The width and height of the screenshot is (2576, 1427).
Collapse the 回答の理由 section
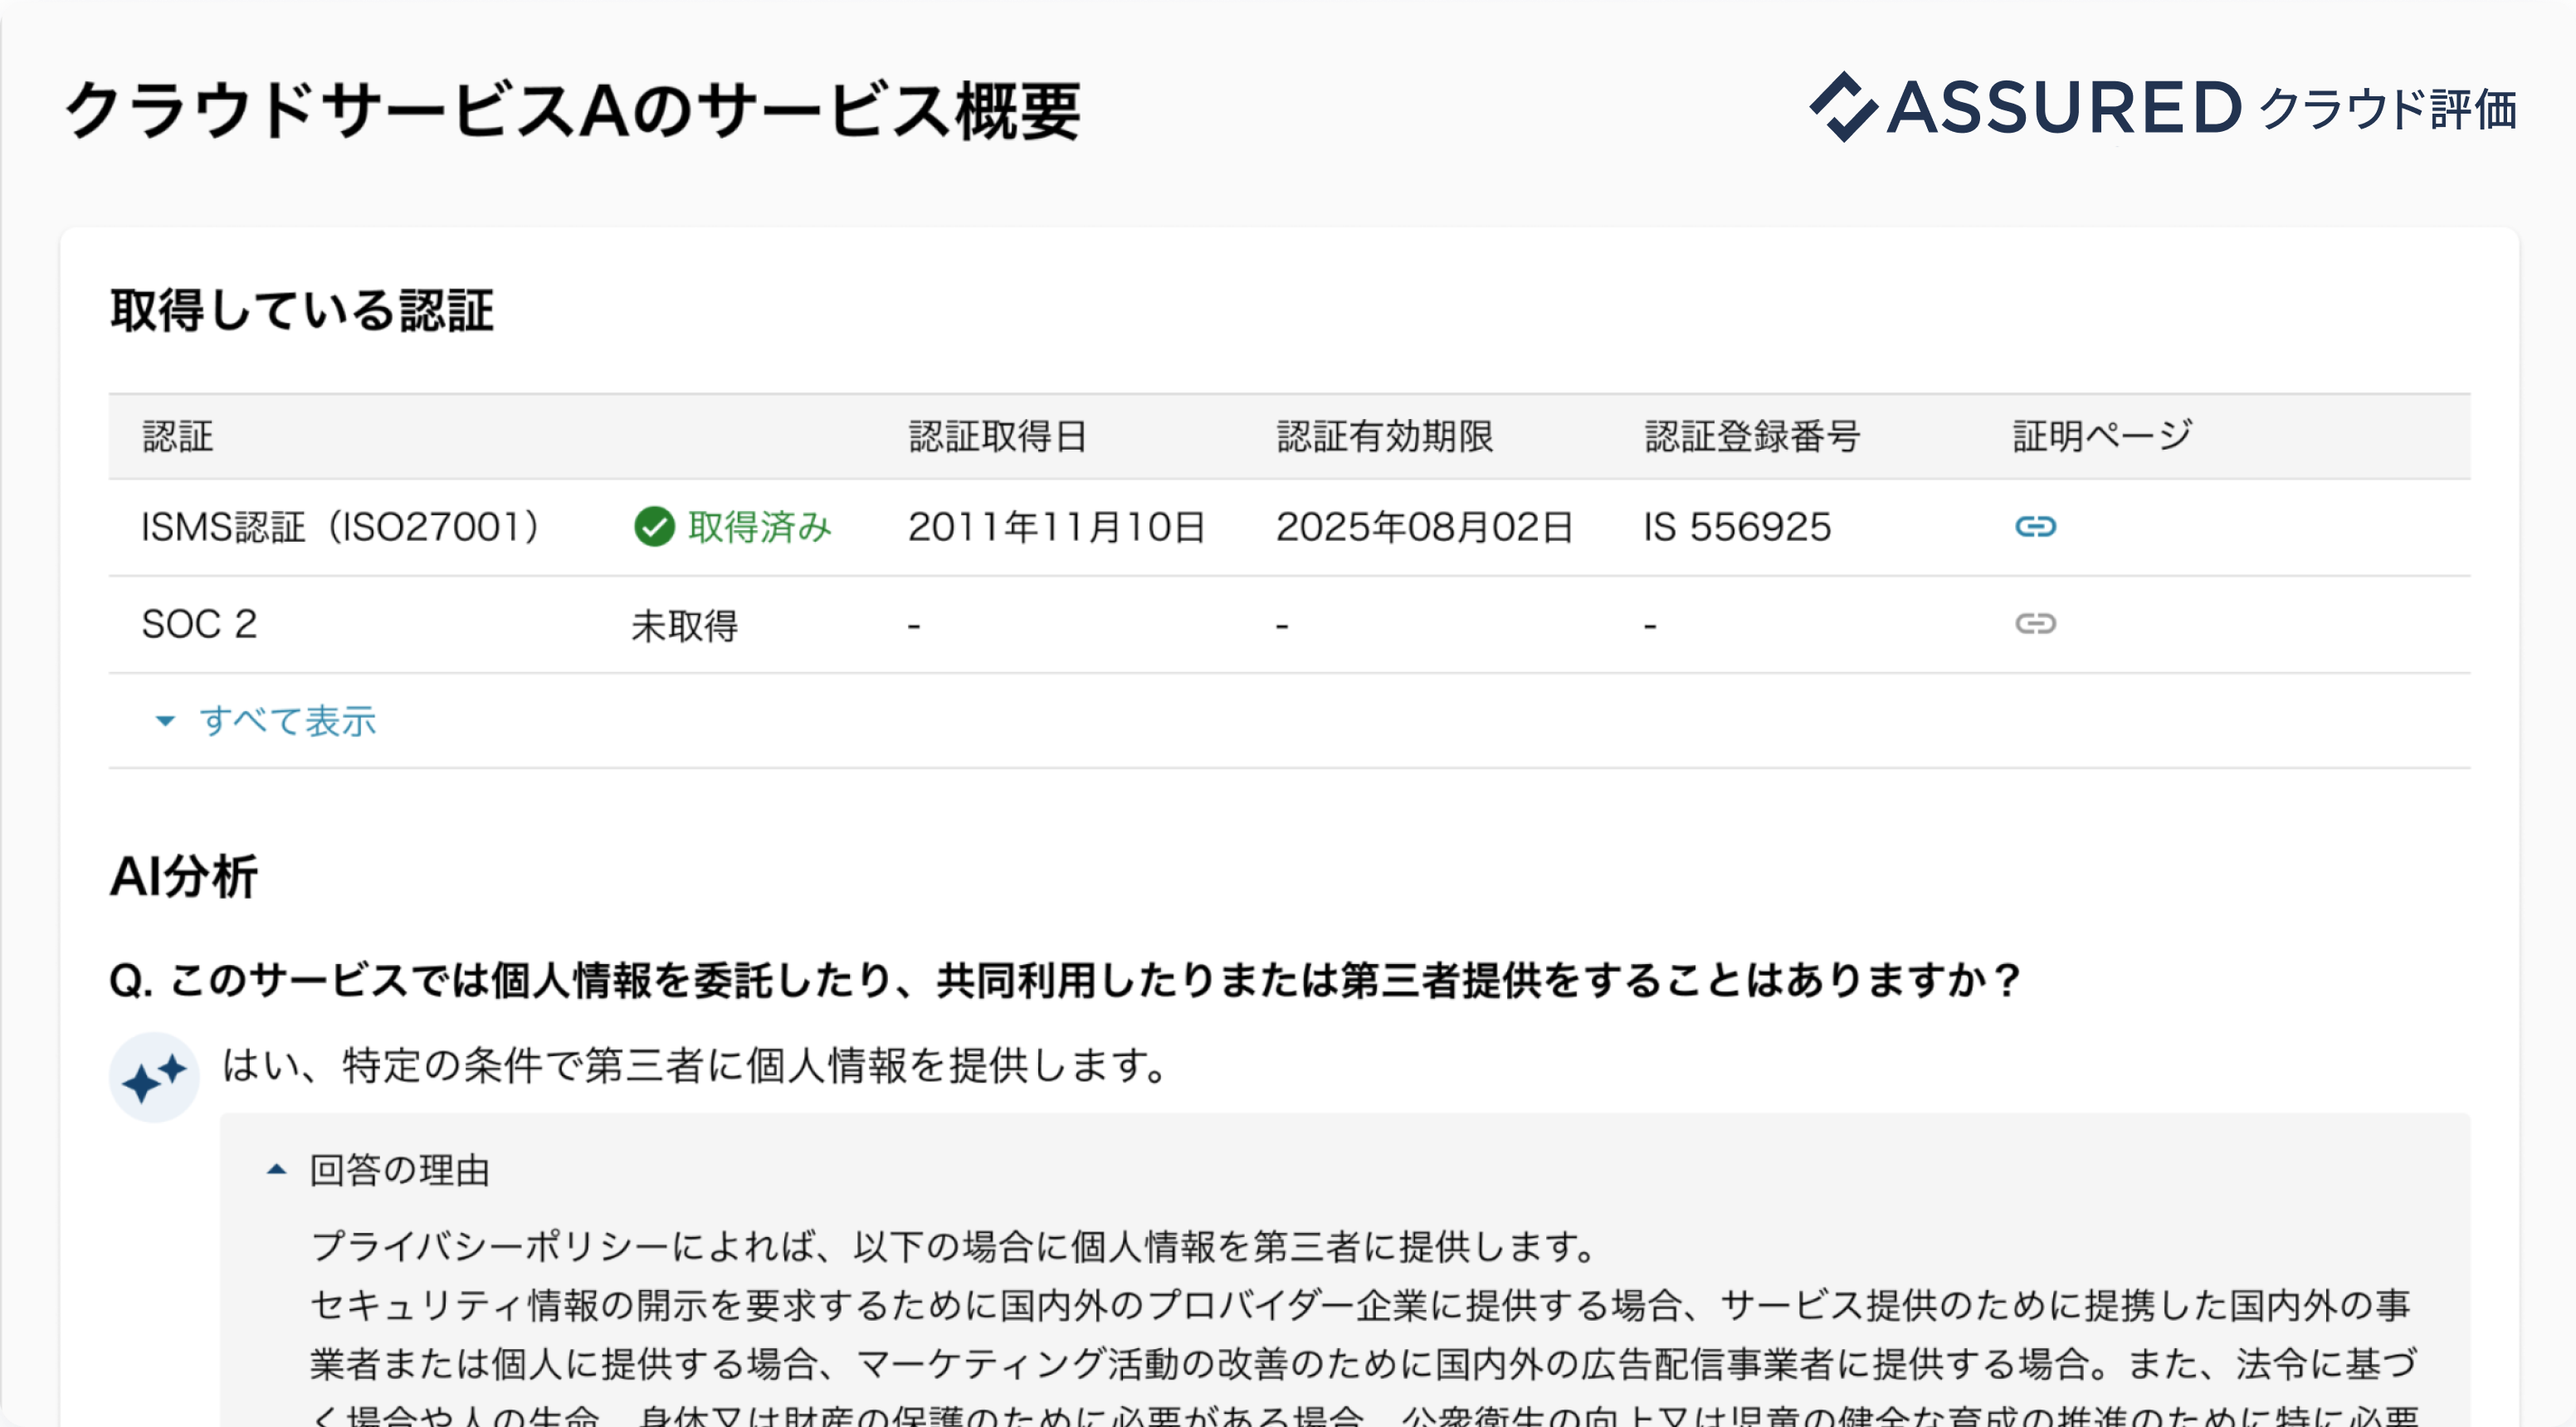point(277,1169)
